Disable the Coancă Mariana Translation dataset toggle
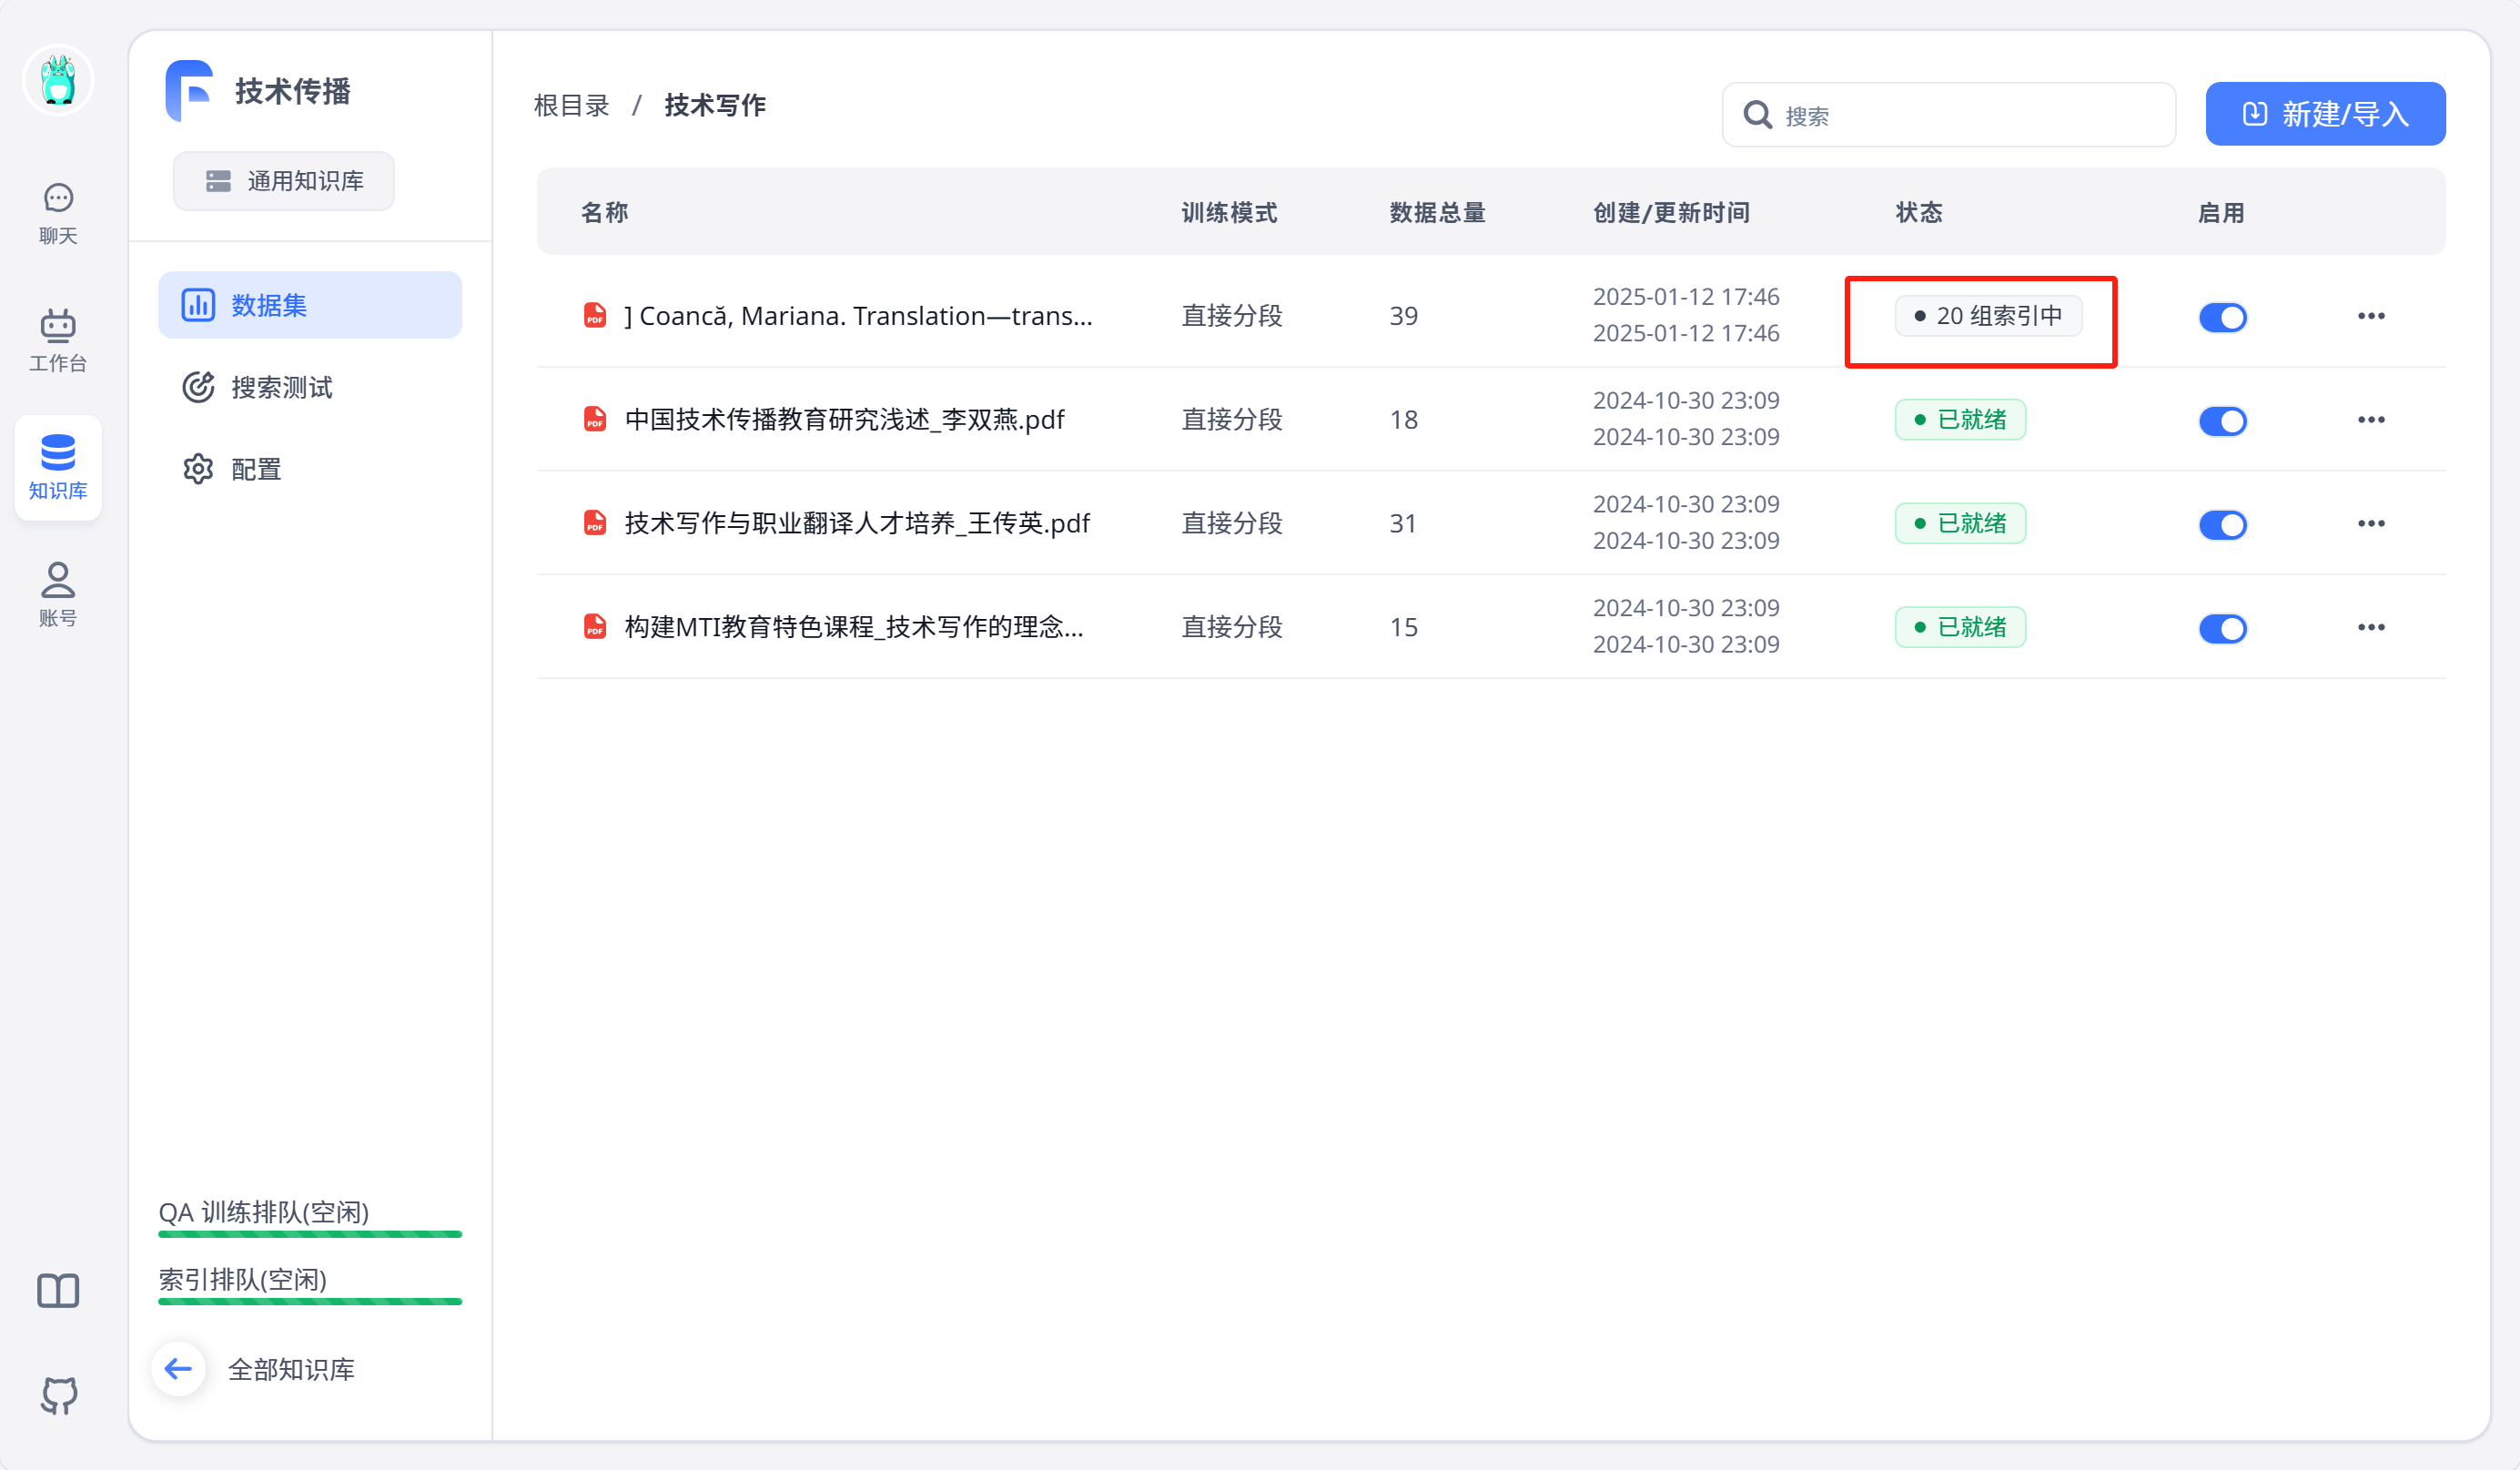2520x1470 pixels. click(2222, 317)
